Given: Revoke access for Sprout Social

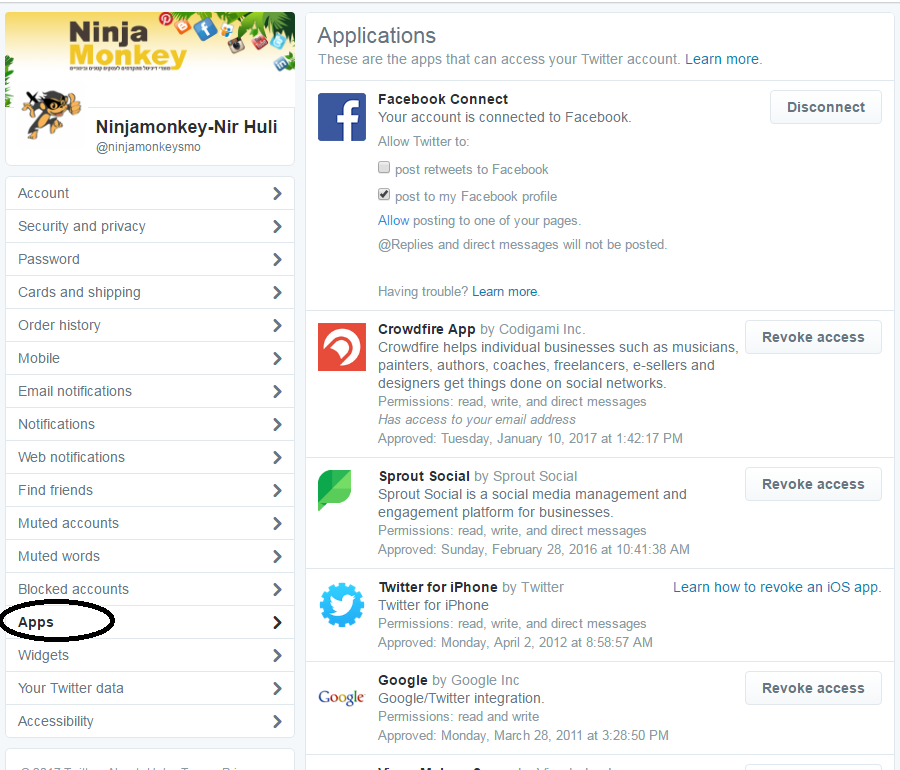Looking at the screenshot, I should [812, 484].
